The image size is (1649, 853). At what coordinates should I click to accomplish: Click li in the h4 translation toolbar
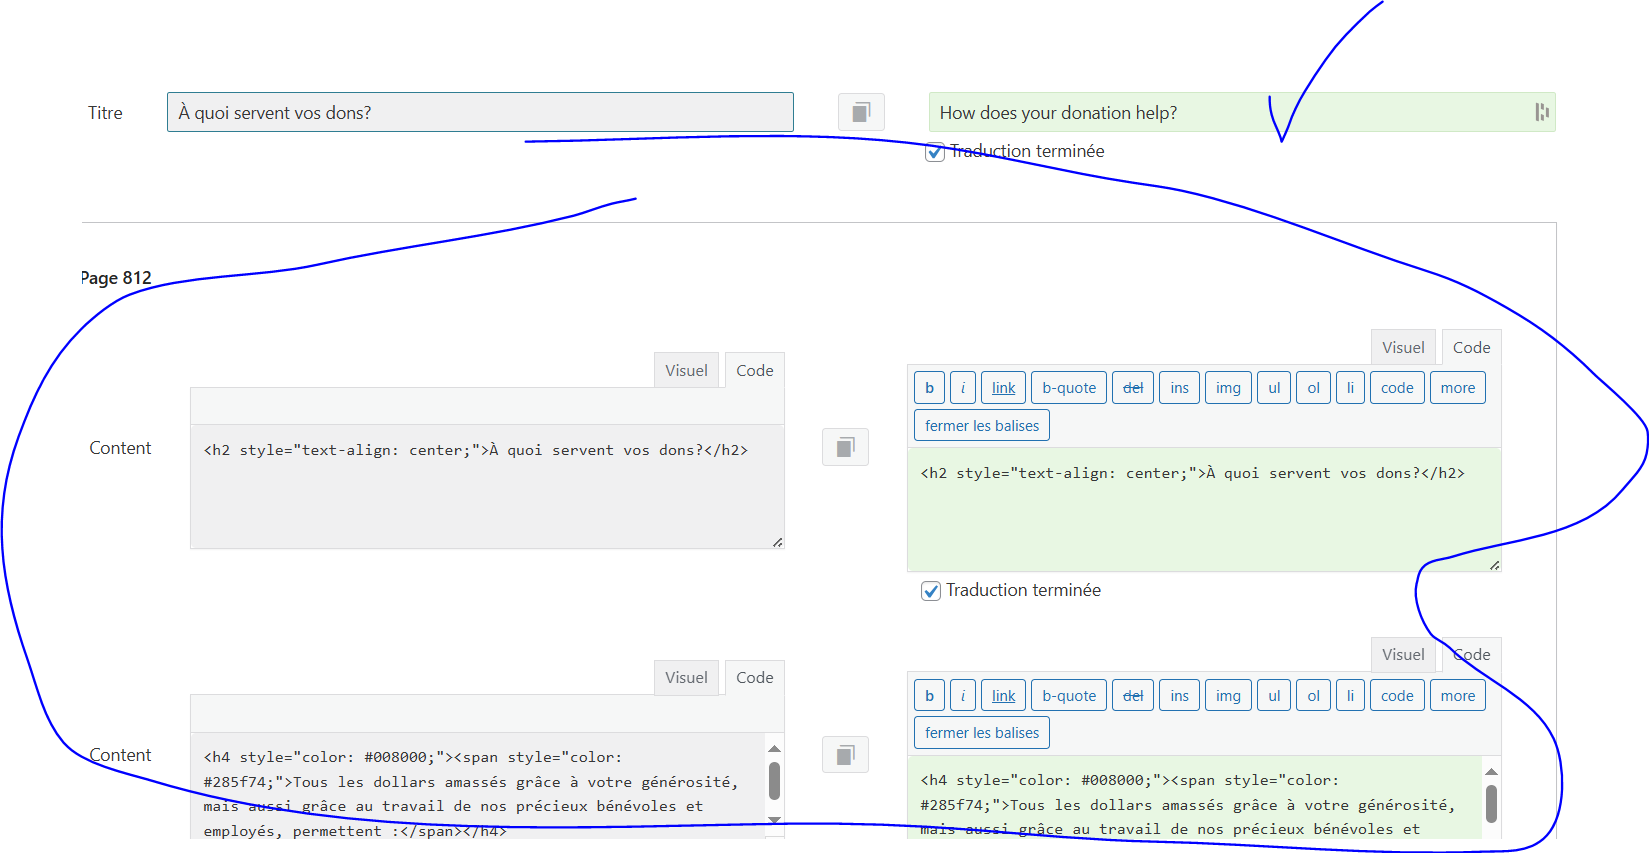[x=1350, y=696]
